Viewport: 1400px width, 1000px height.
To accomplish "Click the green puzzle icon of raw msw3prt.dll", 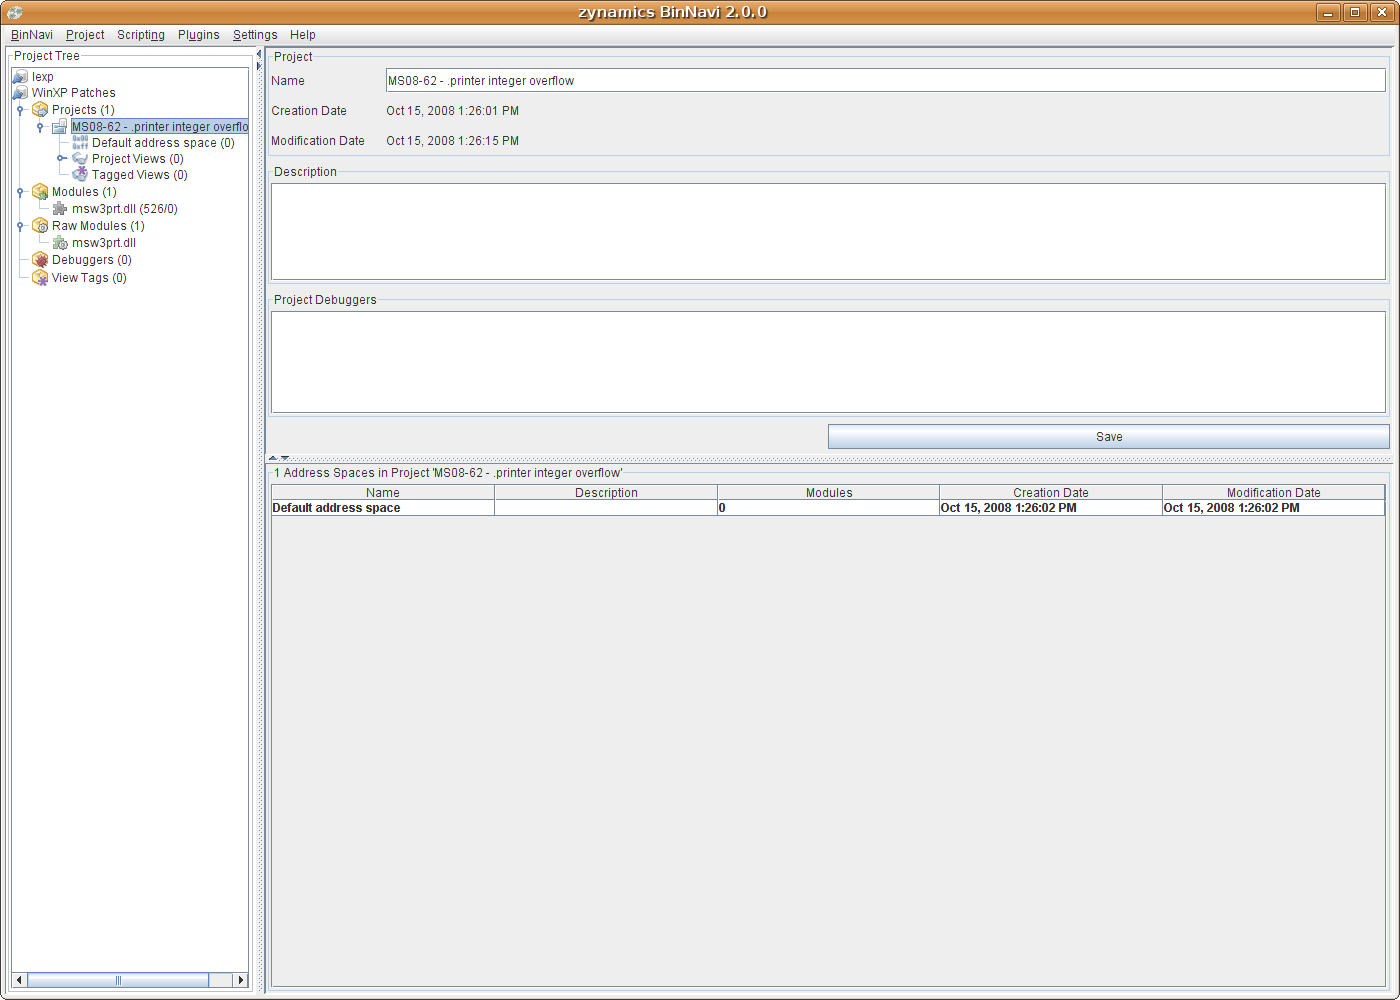I will tap(60, 243).
